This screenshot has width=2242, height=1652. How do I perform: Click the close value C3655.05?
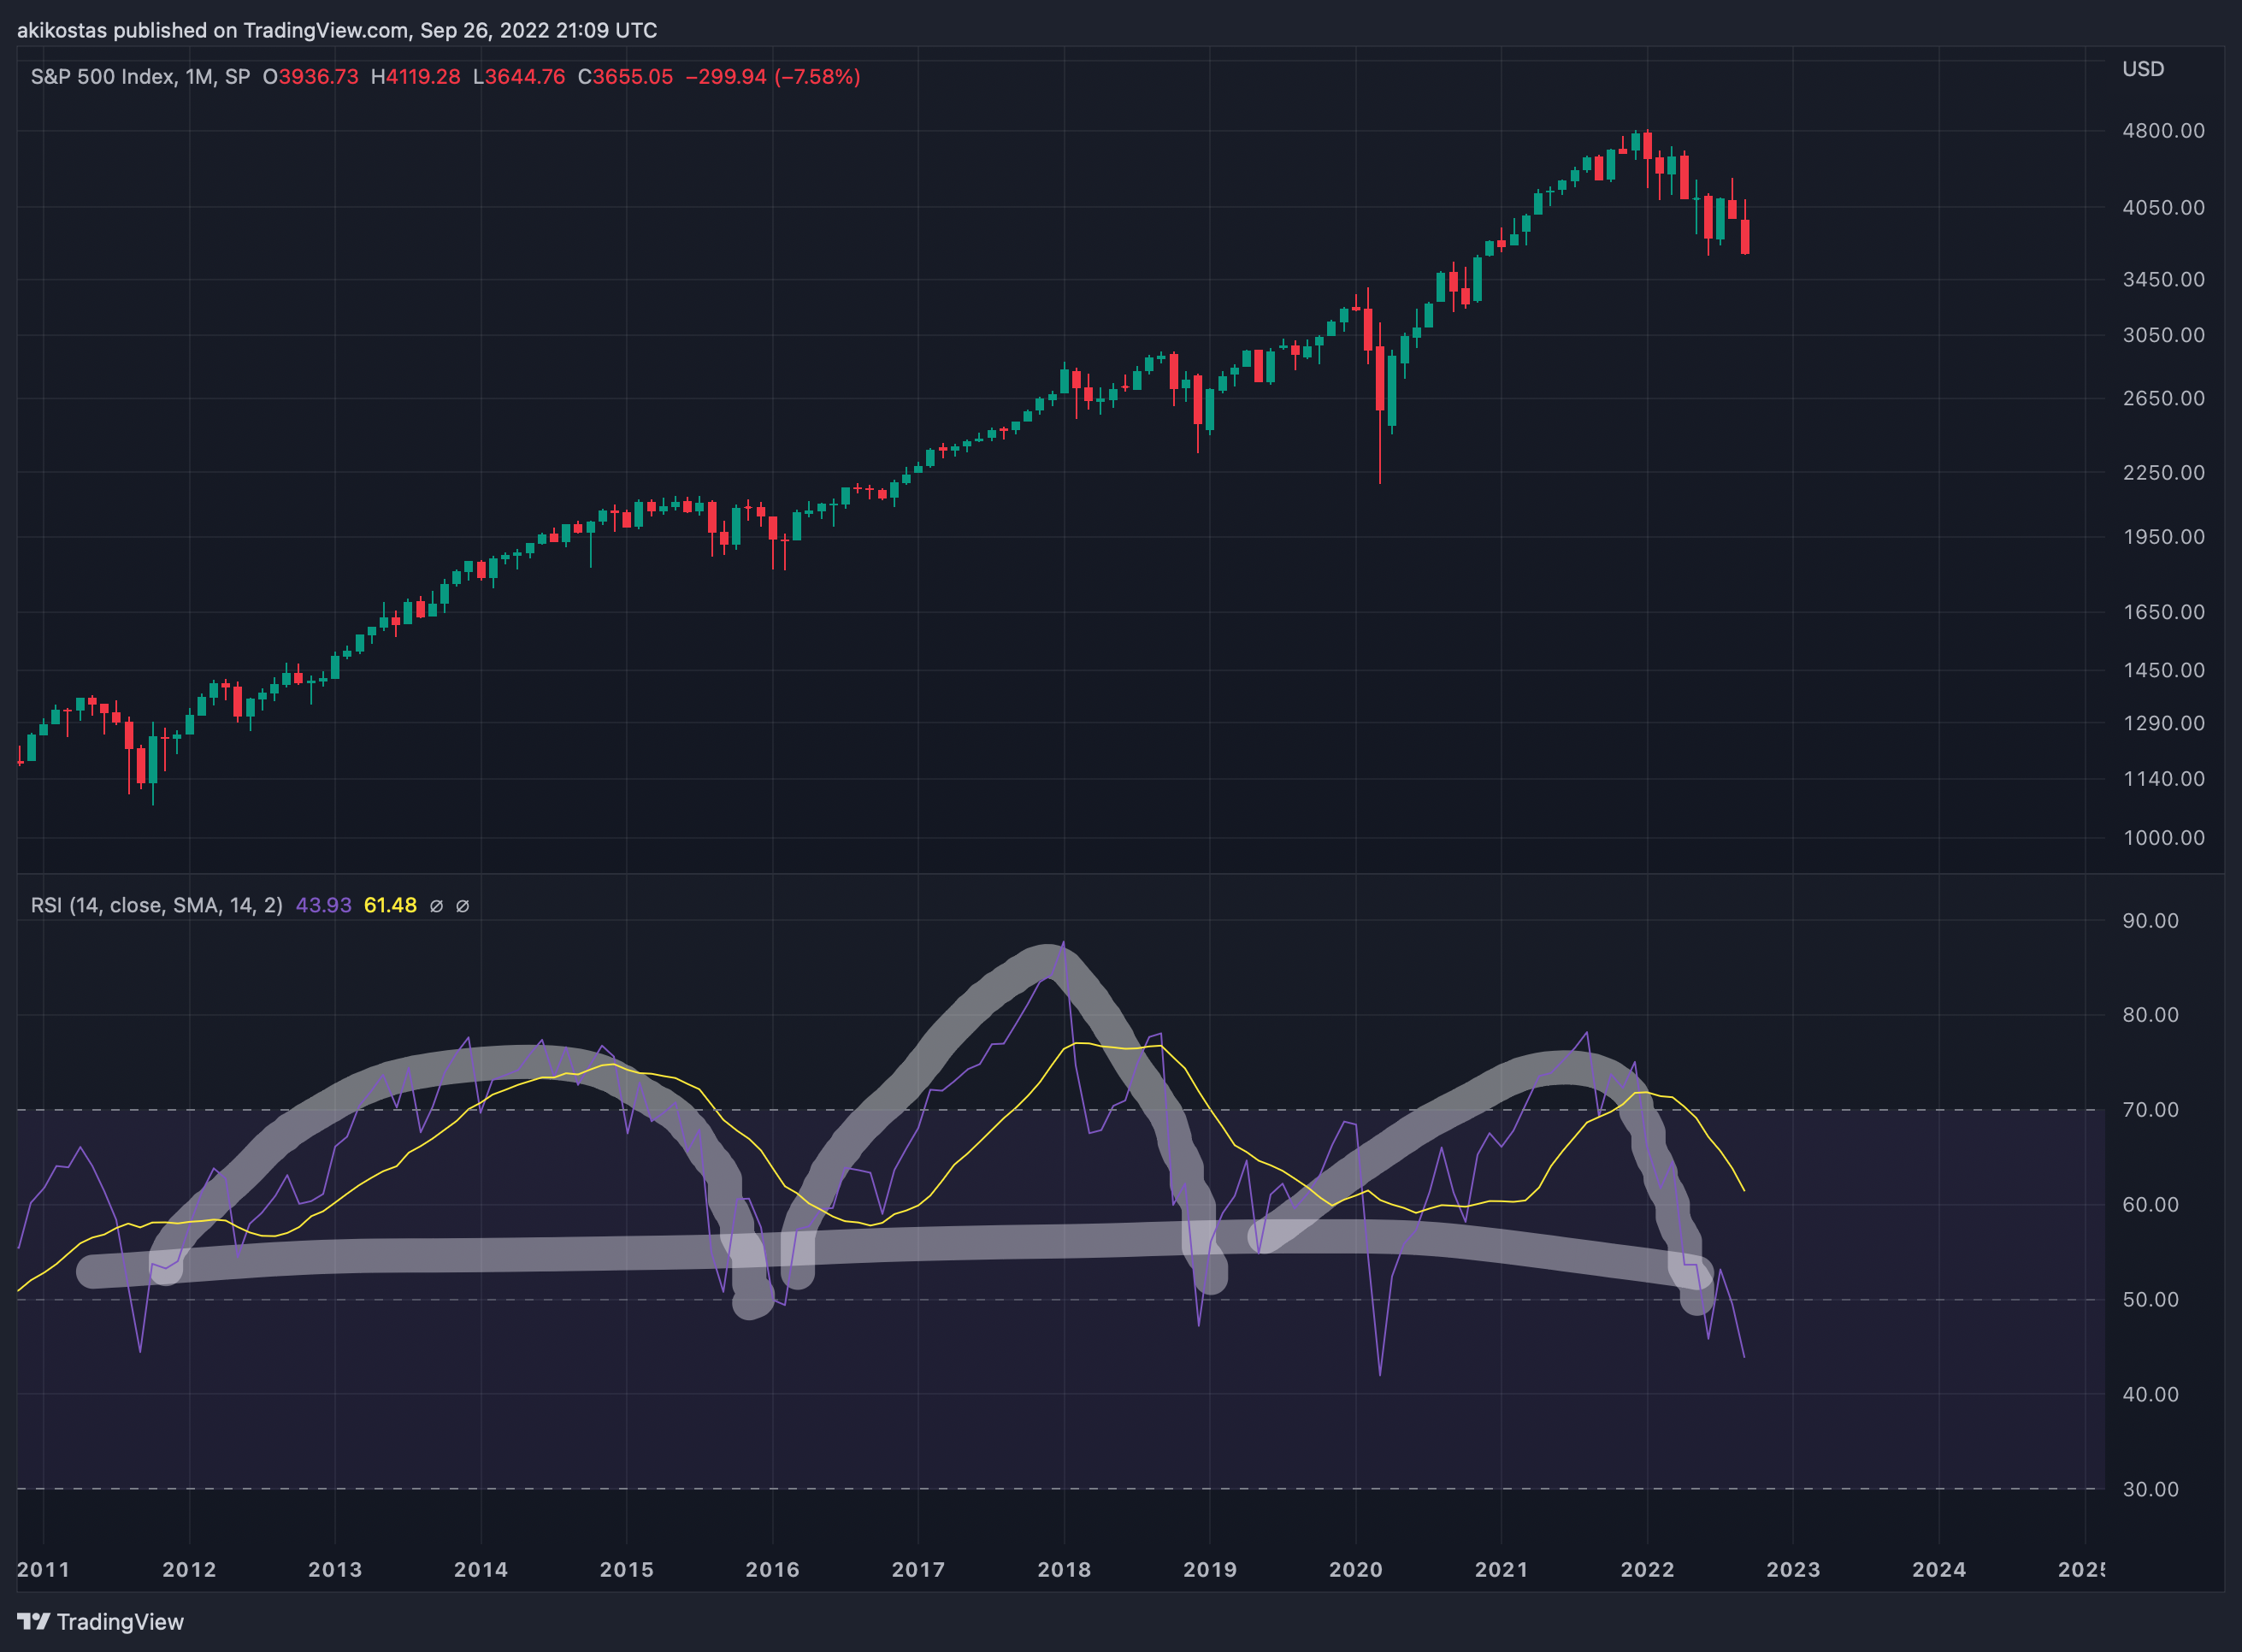(625, 77)
